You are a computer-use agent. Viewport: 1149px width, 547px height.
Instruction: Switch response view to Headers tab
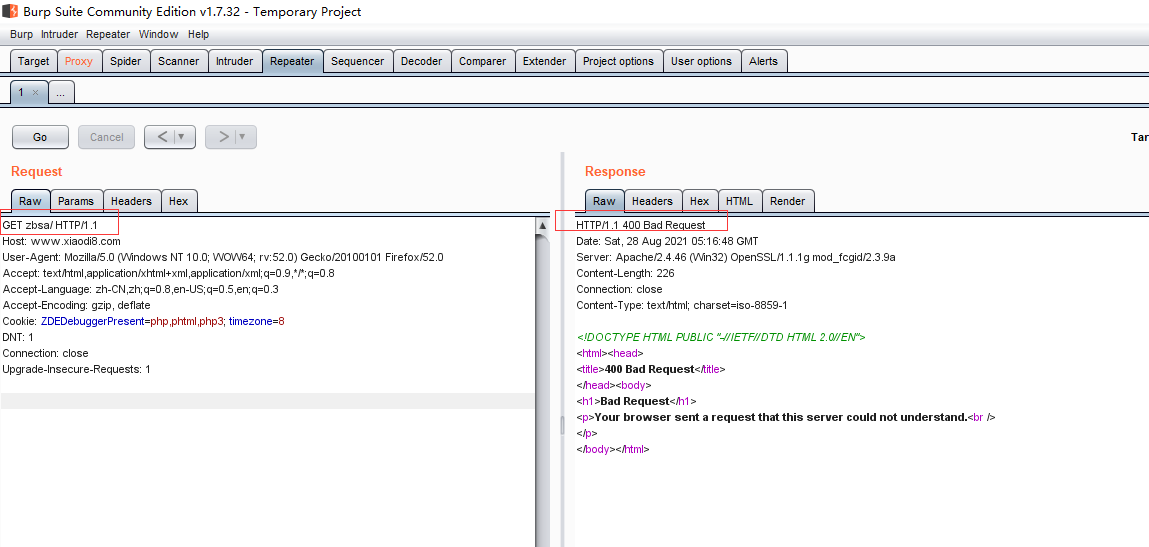pos(652,201)
